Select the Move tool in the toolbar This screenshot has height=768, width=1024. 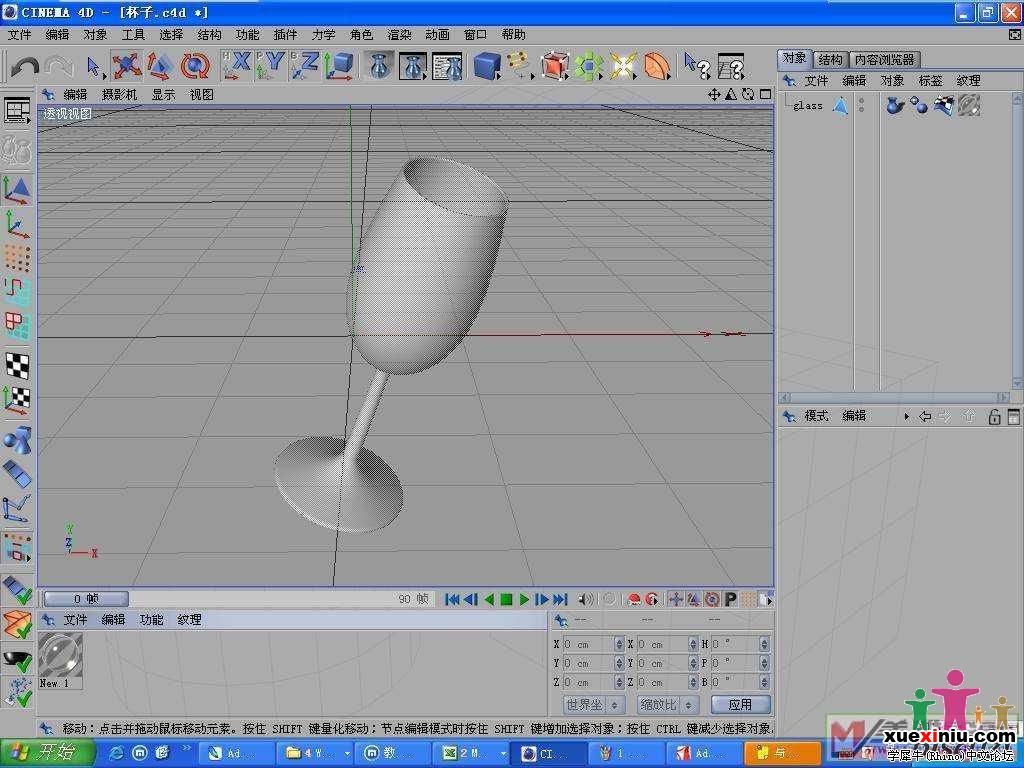pos(126,66)
